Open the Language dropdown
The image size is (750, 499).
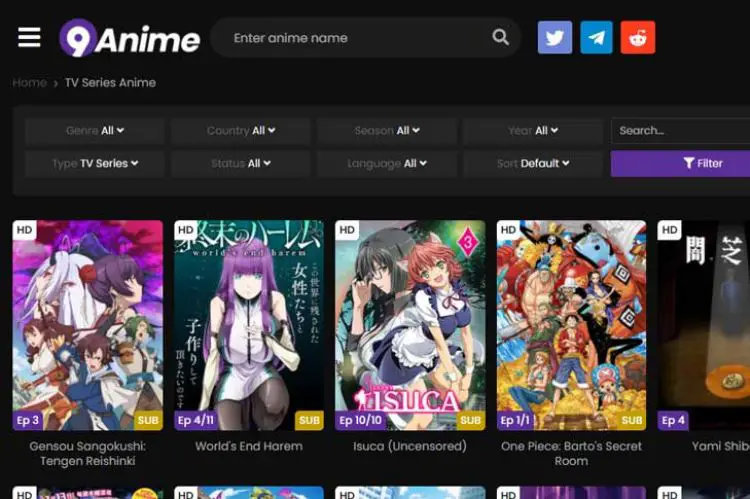[x=387, y=164]
